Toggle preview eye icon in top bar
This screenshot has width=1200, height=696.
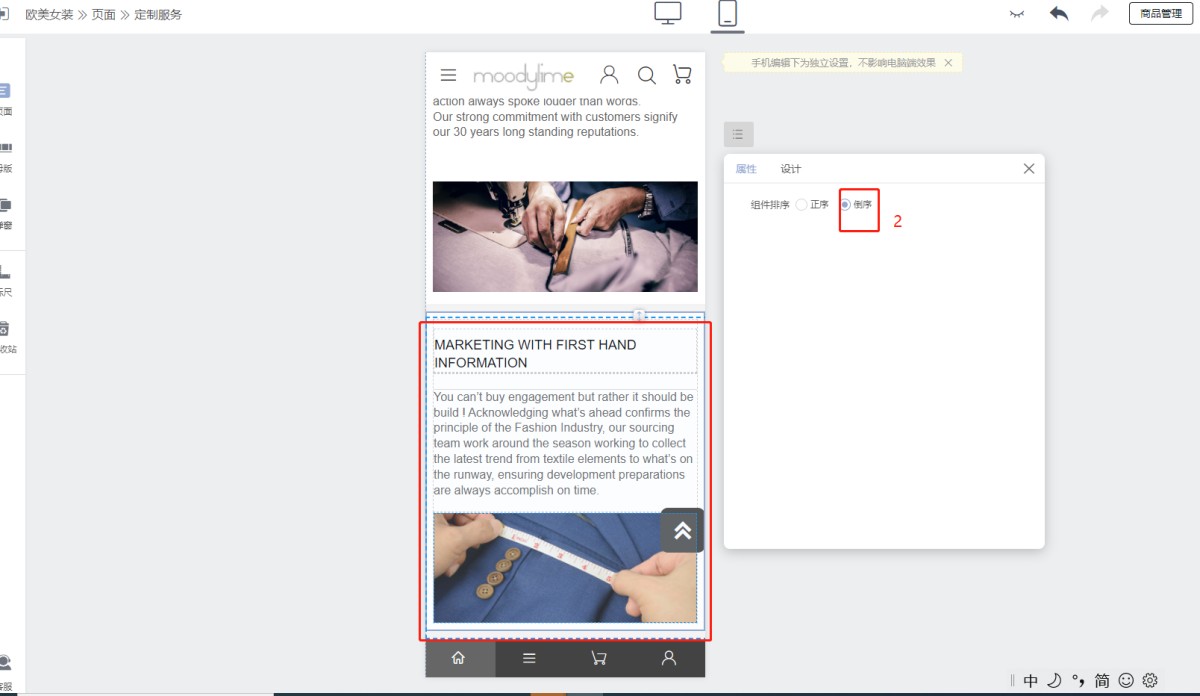click(1017, 14)
